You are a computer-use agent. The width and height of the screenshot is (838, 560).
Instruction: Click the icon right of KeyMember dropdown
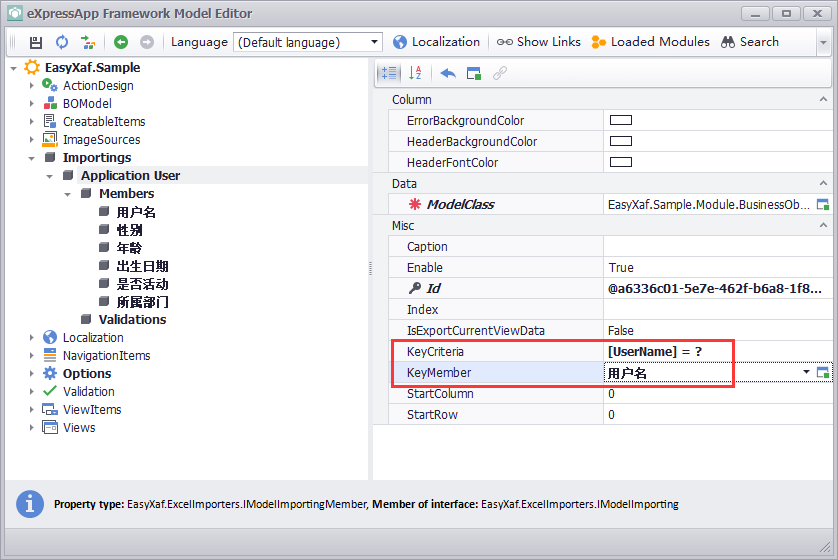point(823,373)
